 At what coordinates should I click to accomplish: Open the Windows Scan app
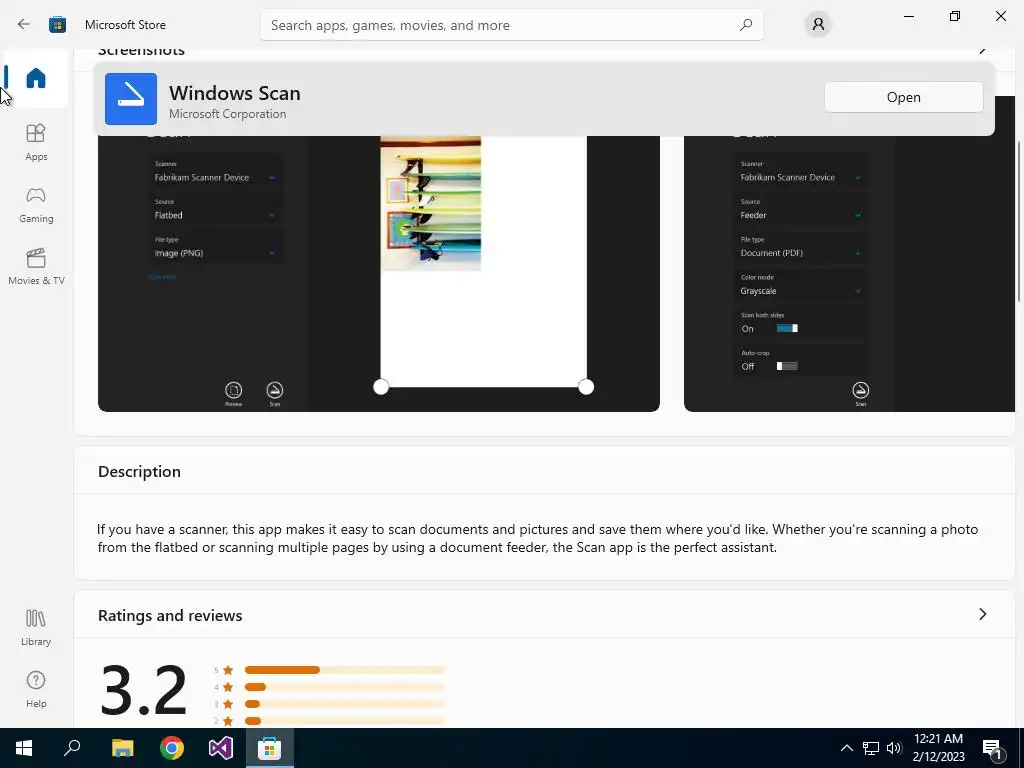point(903,97)
